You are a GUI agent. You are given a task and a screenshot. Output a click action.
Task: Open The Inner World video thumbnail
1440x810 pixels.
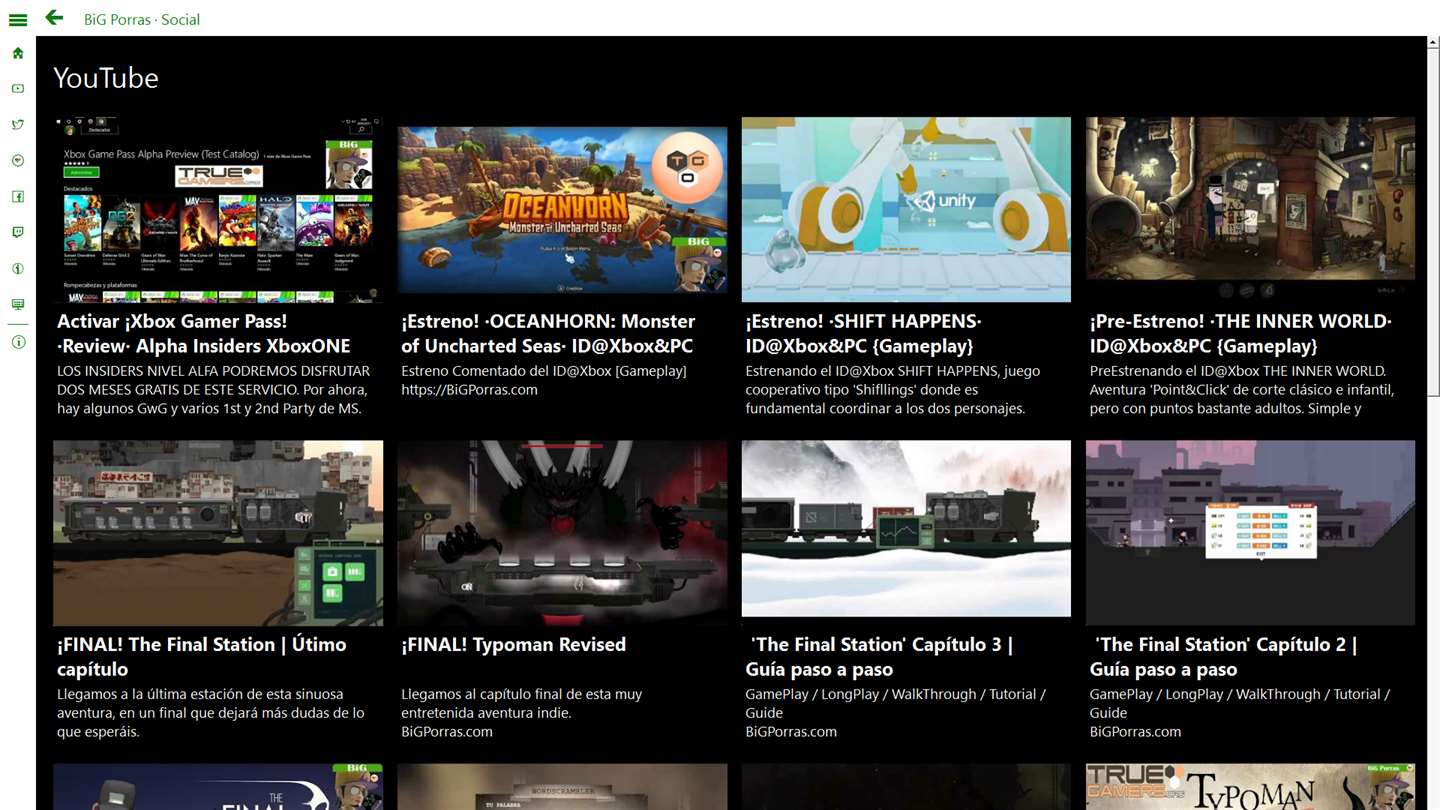[x=1250, y=209]
